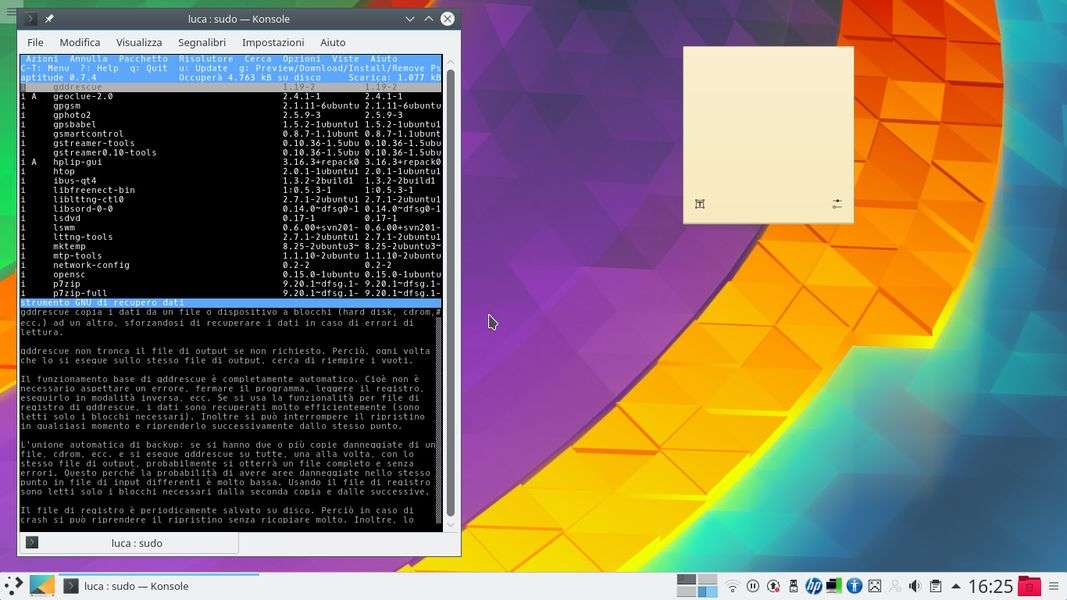The image size is (1067, 600).
Task: Open the Impostazioni menu
Action: tap(272, 43)
